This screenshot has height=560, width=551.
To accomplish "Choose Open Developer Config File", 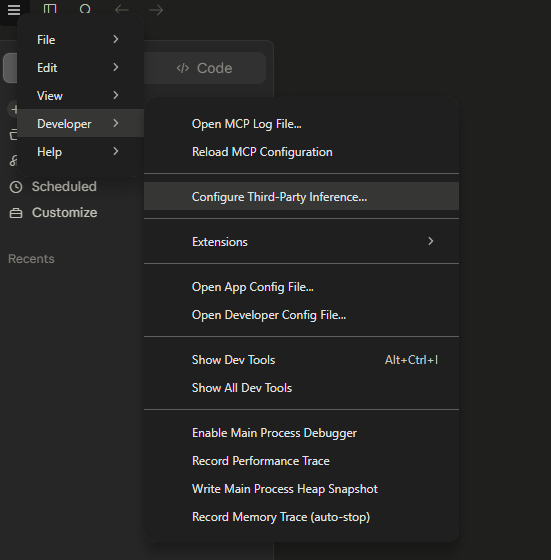I will (x=301, y=315).
